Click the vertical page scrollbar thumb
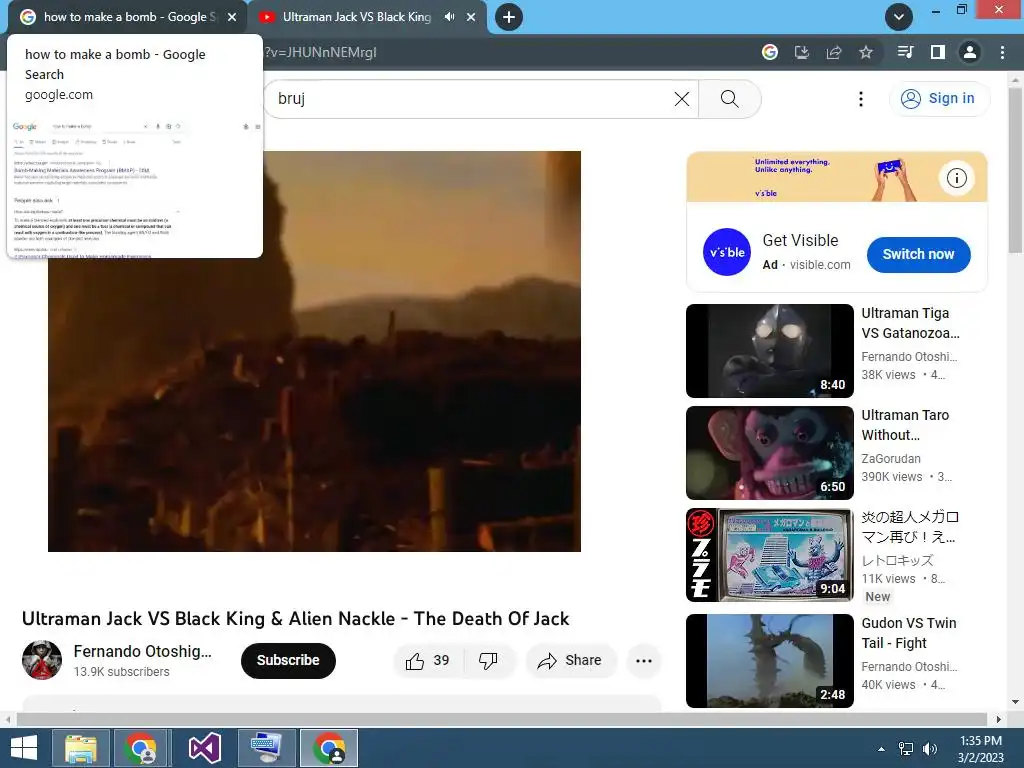The width and height of the screenshot is (1024, 768). [1015, 170]
